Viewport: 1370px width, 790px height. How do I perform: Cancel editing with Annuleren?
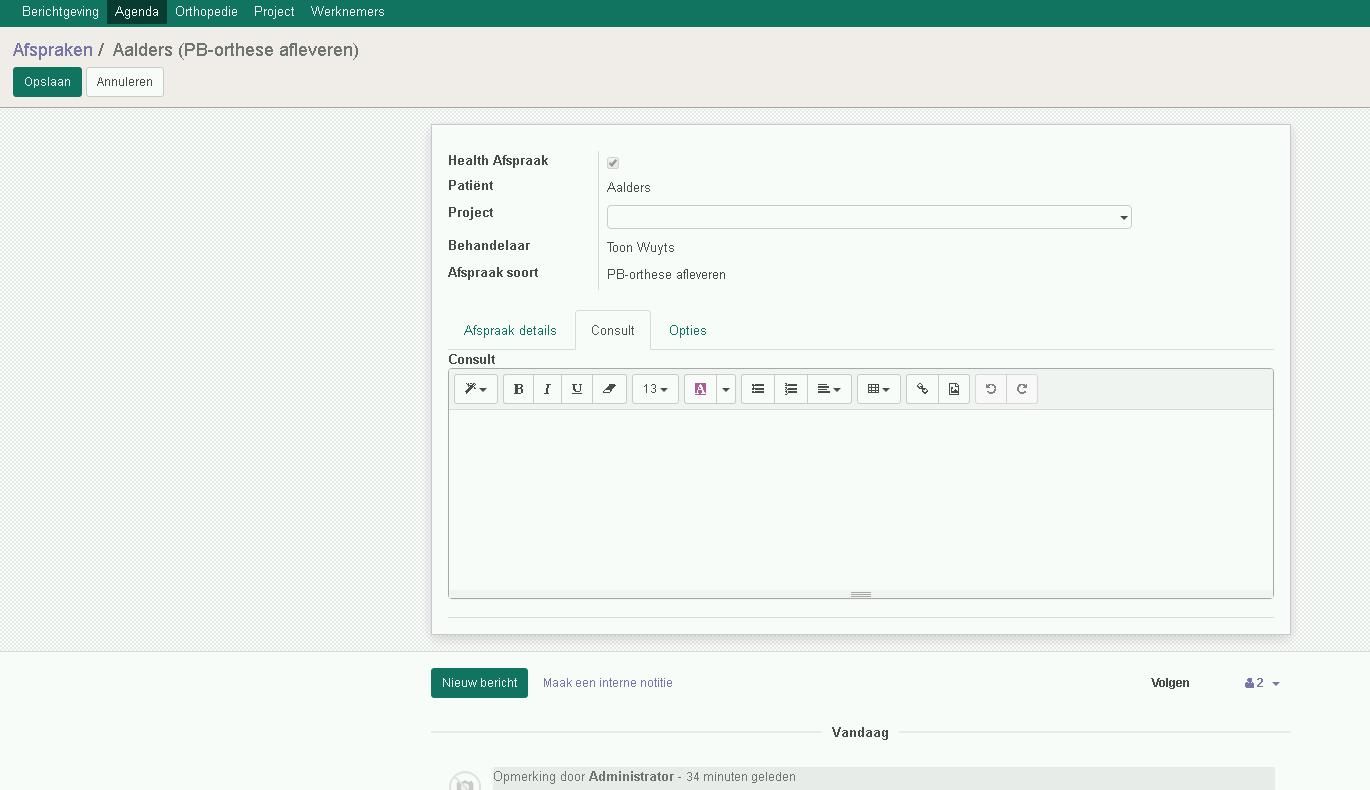tap(125, 82)
